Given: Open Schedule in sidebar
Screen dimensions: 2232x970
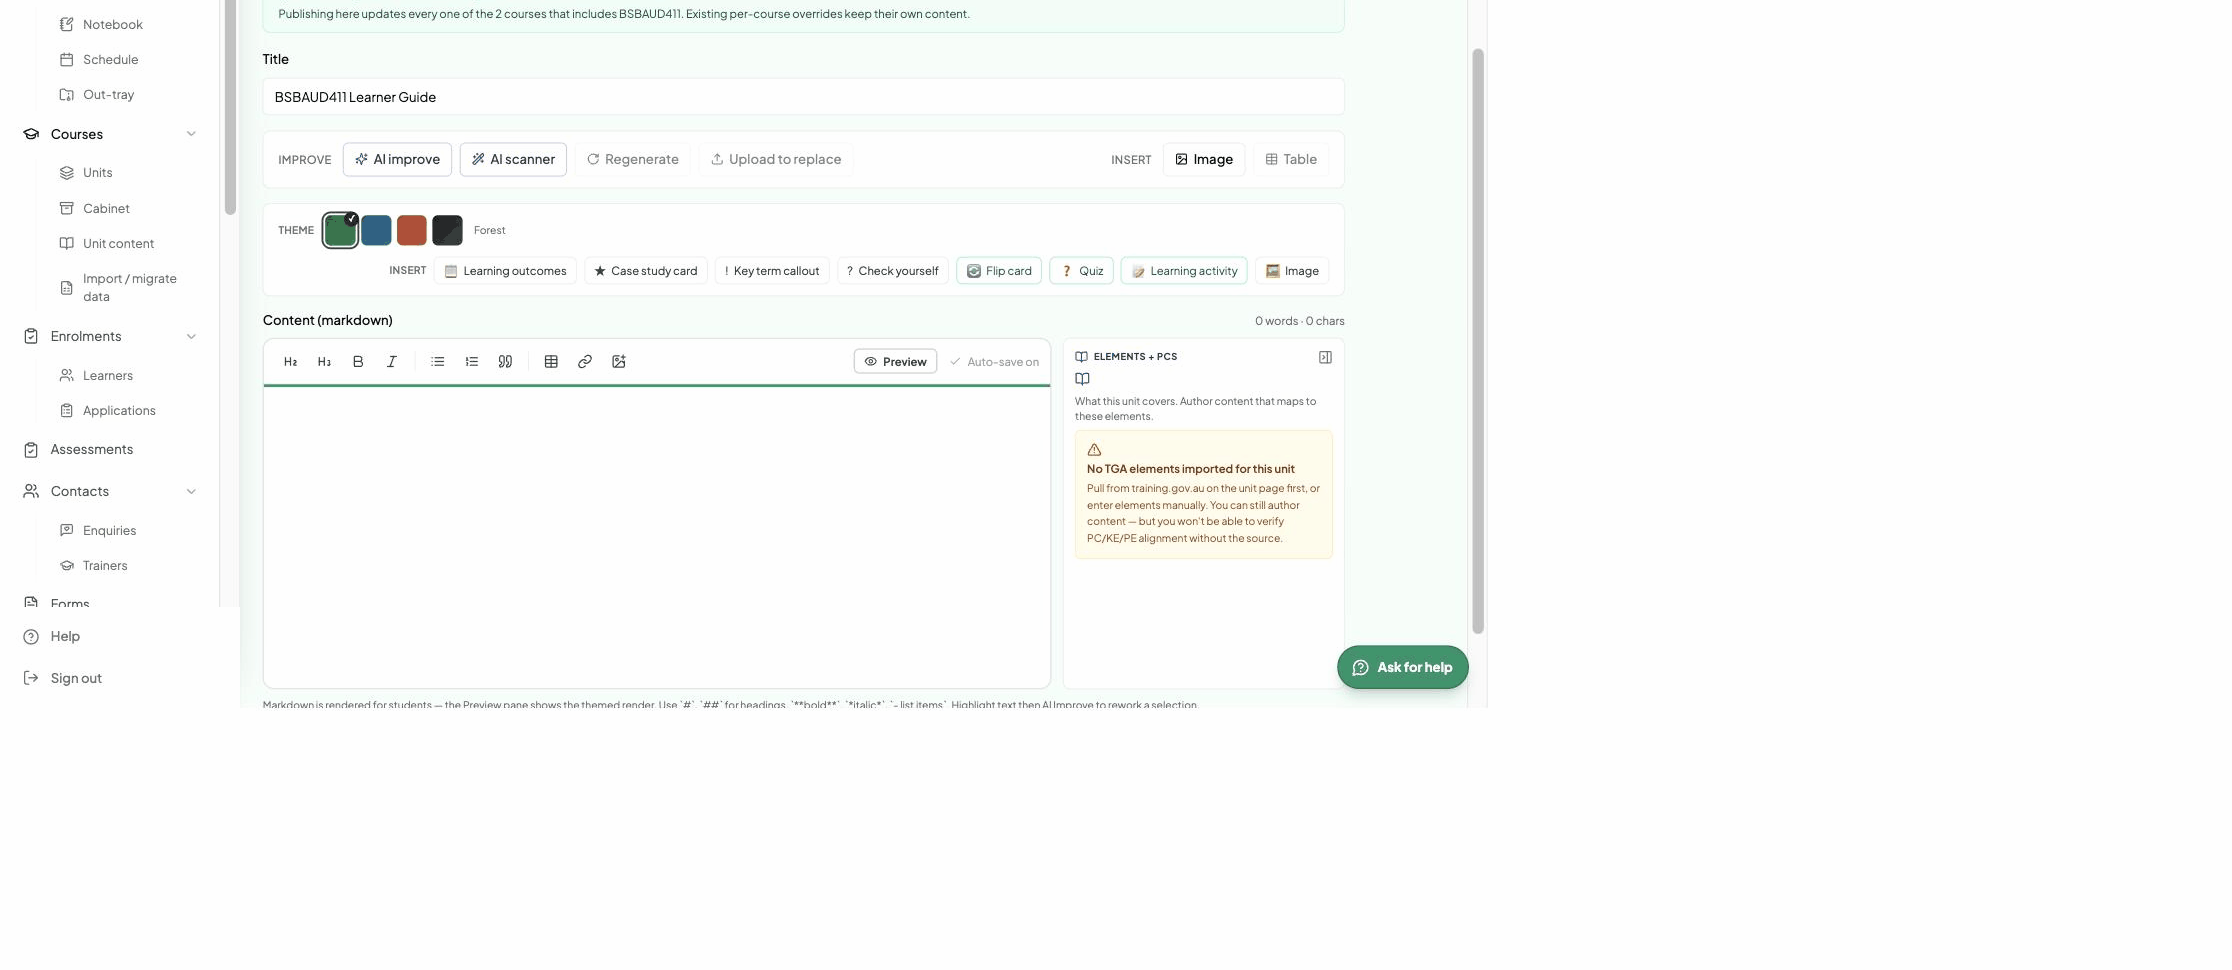Looking at the screenshot, I should point(111,60).
